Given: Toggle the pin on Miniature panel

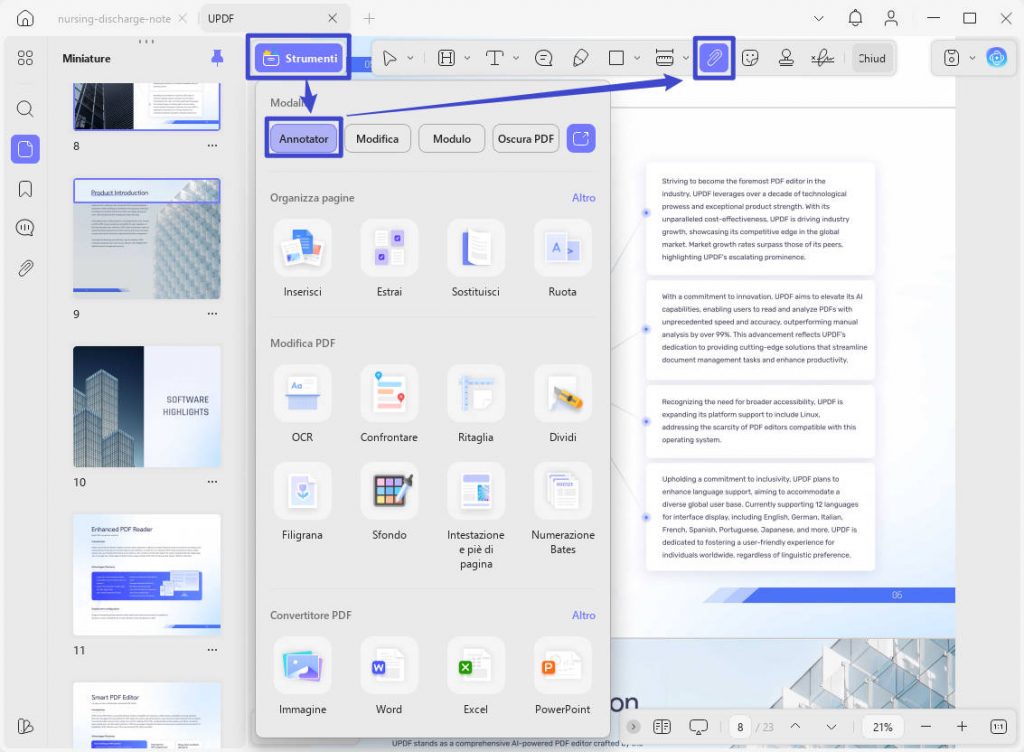Looking at the screenshot, I should pos(217,57).
